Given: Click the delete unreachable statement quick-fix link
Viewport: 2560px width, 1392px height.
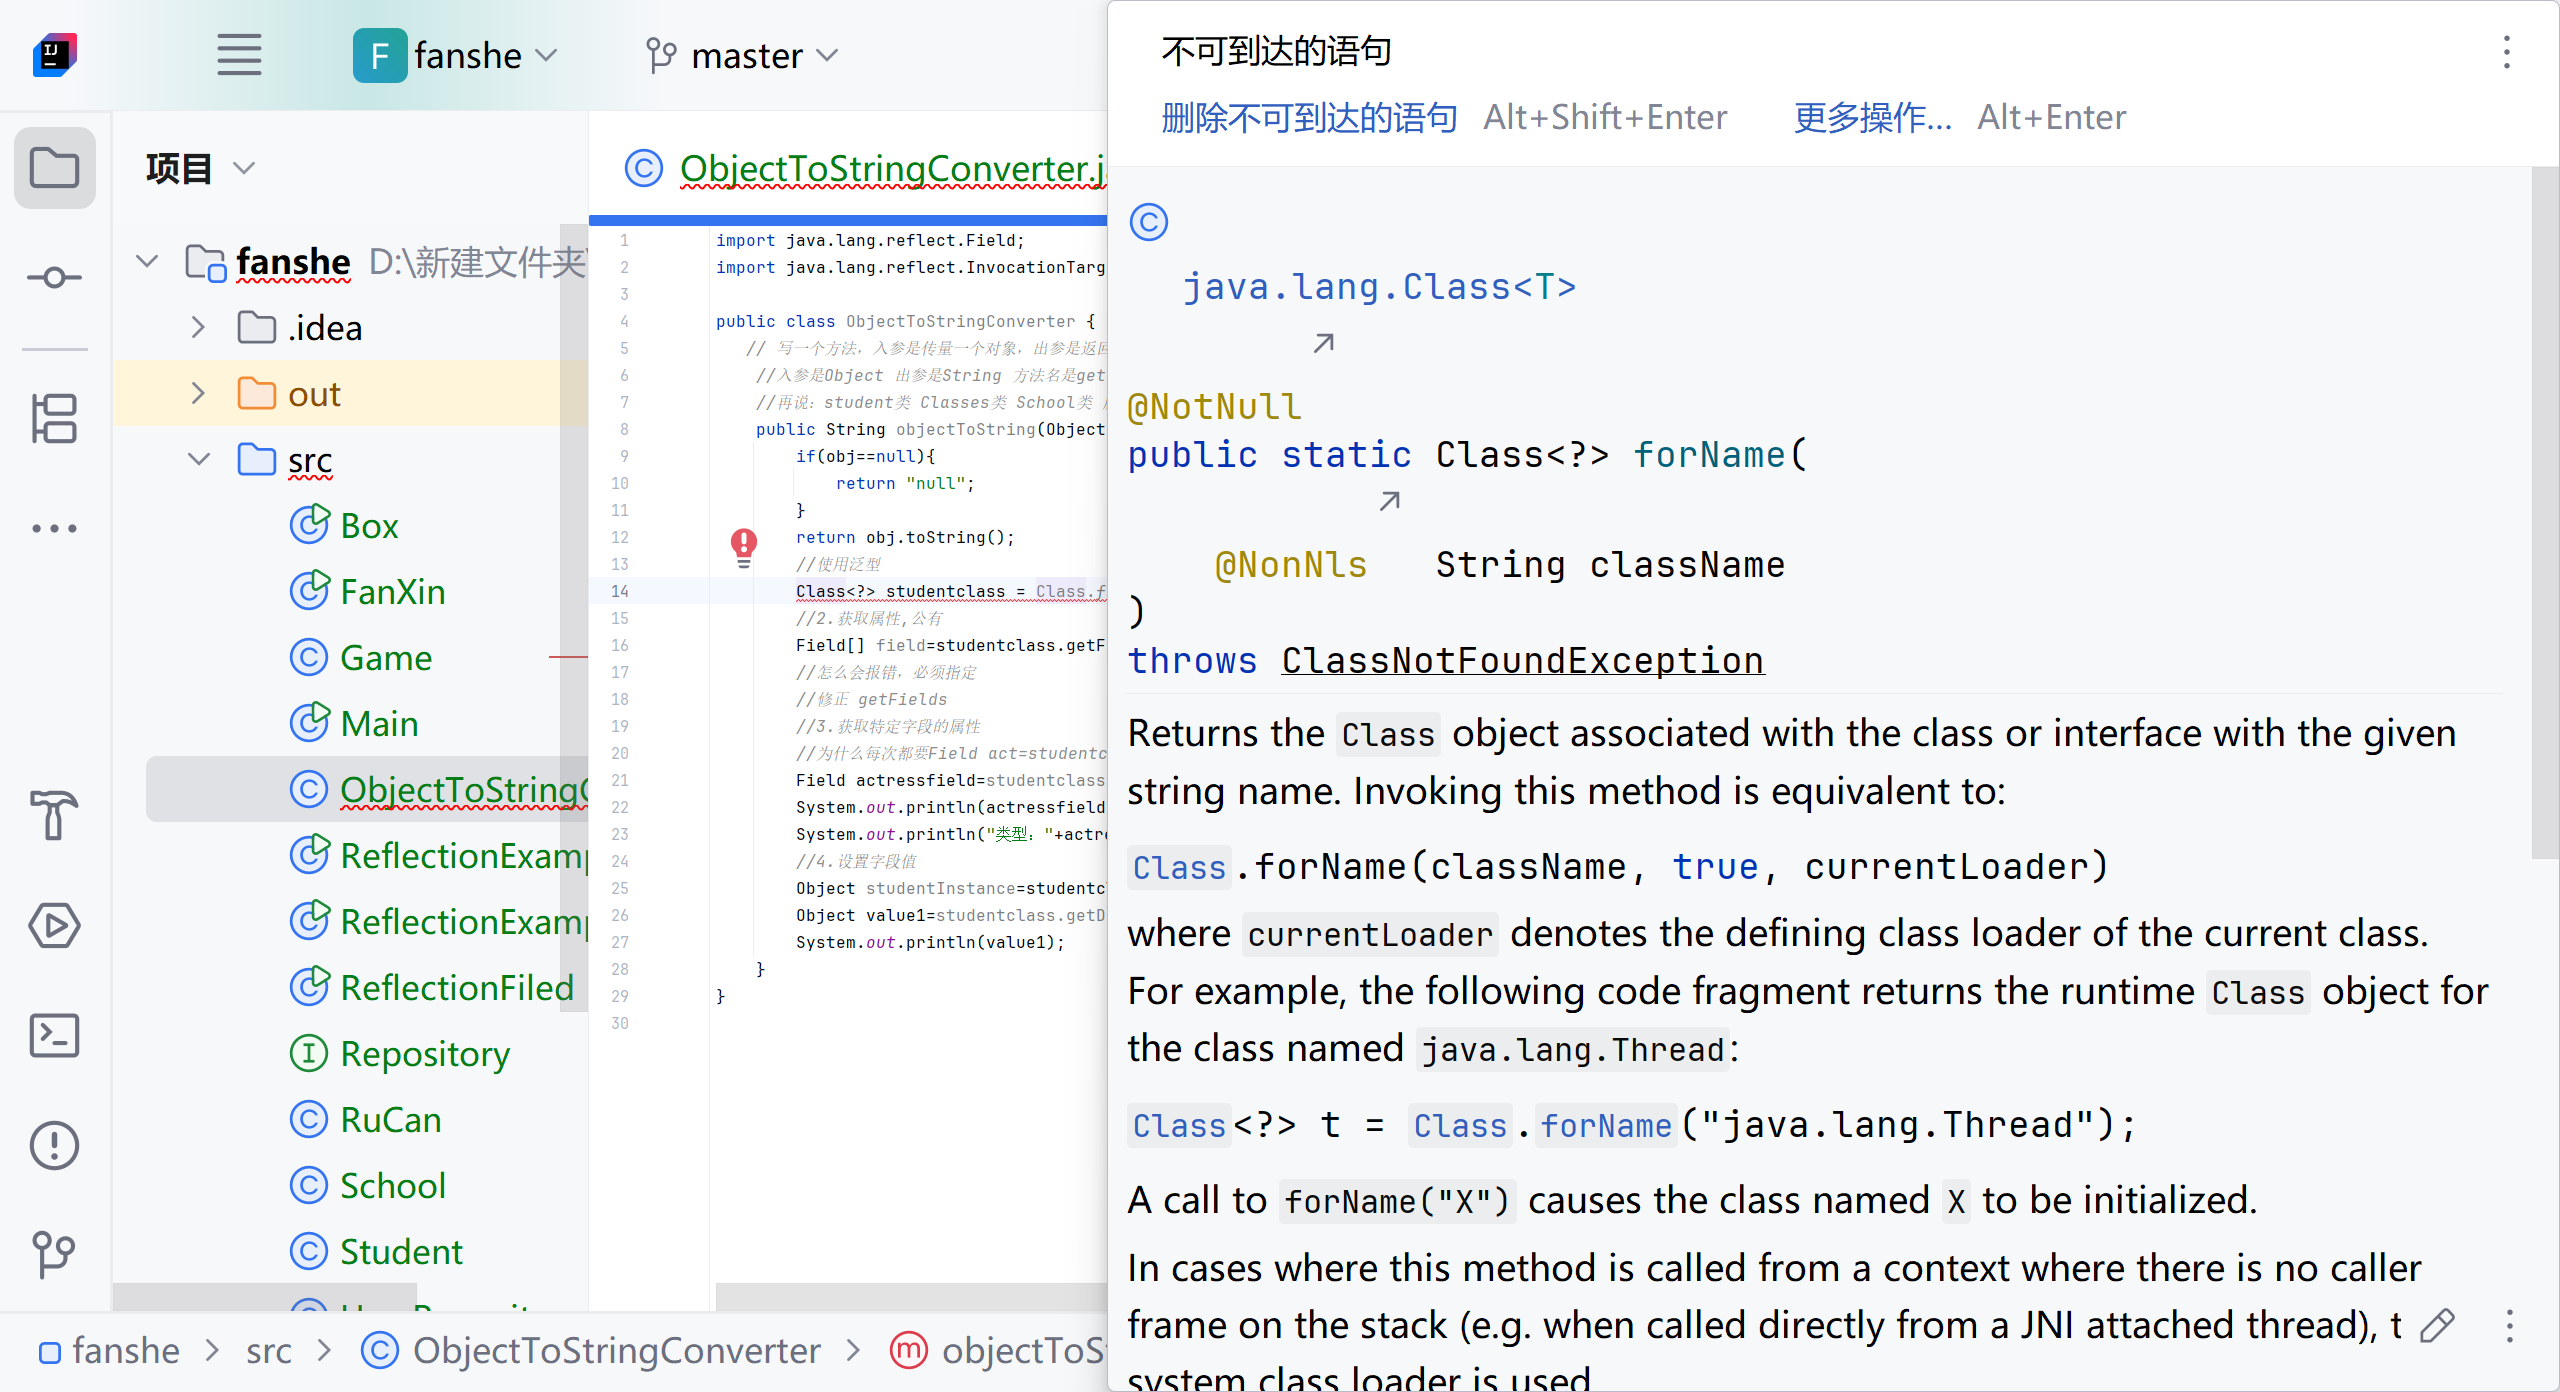Looking at the screenshot, I should click(x=1308, y=118).
